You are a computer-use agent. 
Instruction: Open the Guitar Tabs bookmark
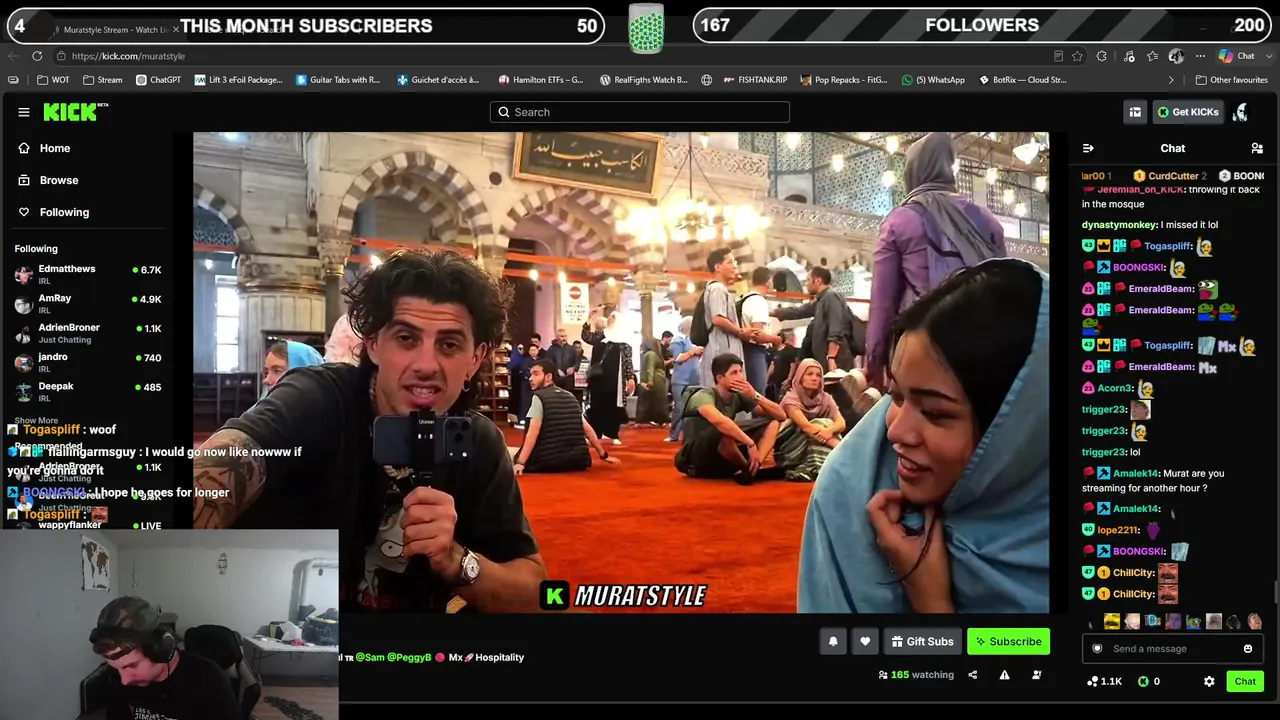click(338, 80)
